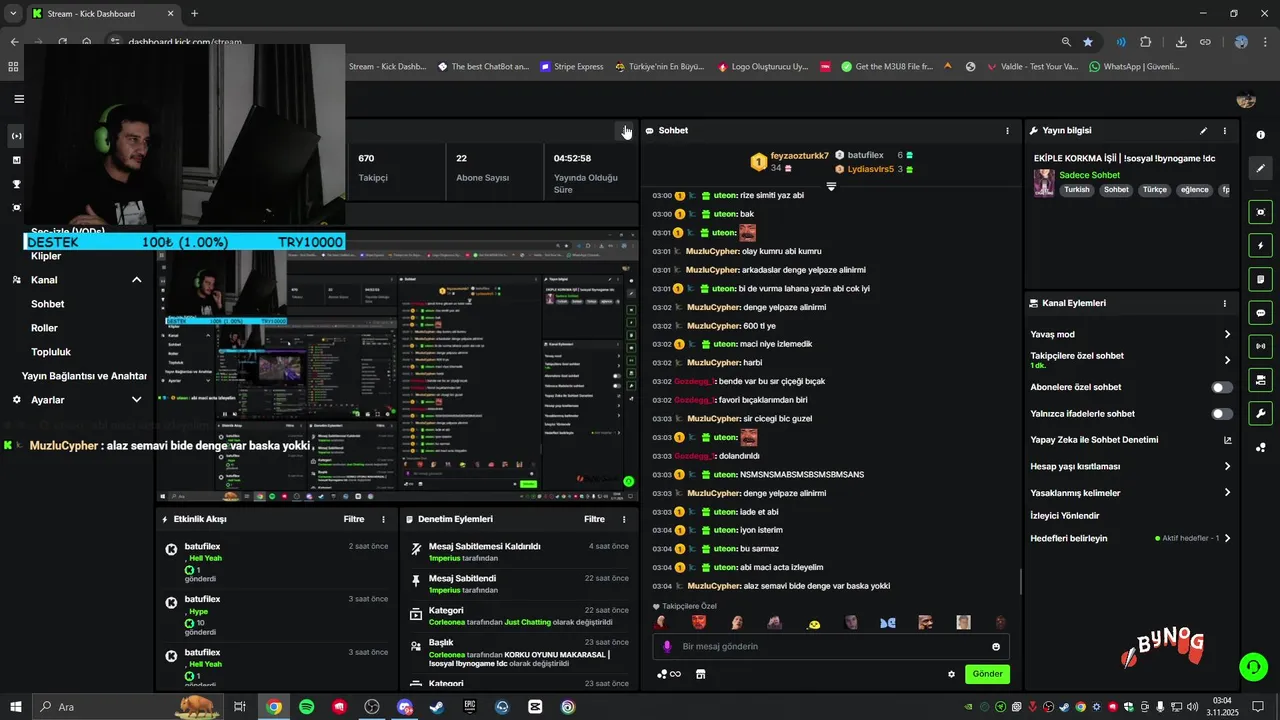Expand Takipçilere özel sohbet options
The image size is (1280, 720).
point(1227,360)
